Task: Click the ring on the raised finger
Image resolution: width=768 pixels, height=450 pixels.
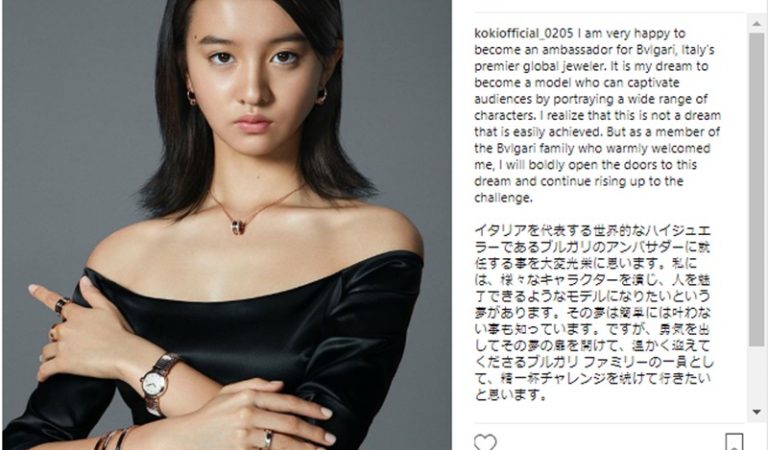Action: click(x=62, y=305)
